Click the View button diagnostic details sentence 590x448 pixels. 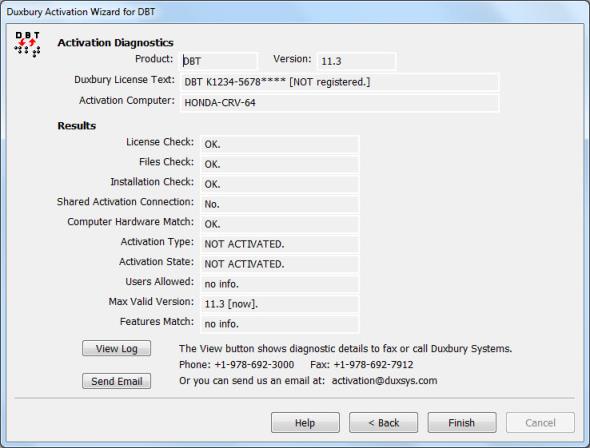coord(345,349)
